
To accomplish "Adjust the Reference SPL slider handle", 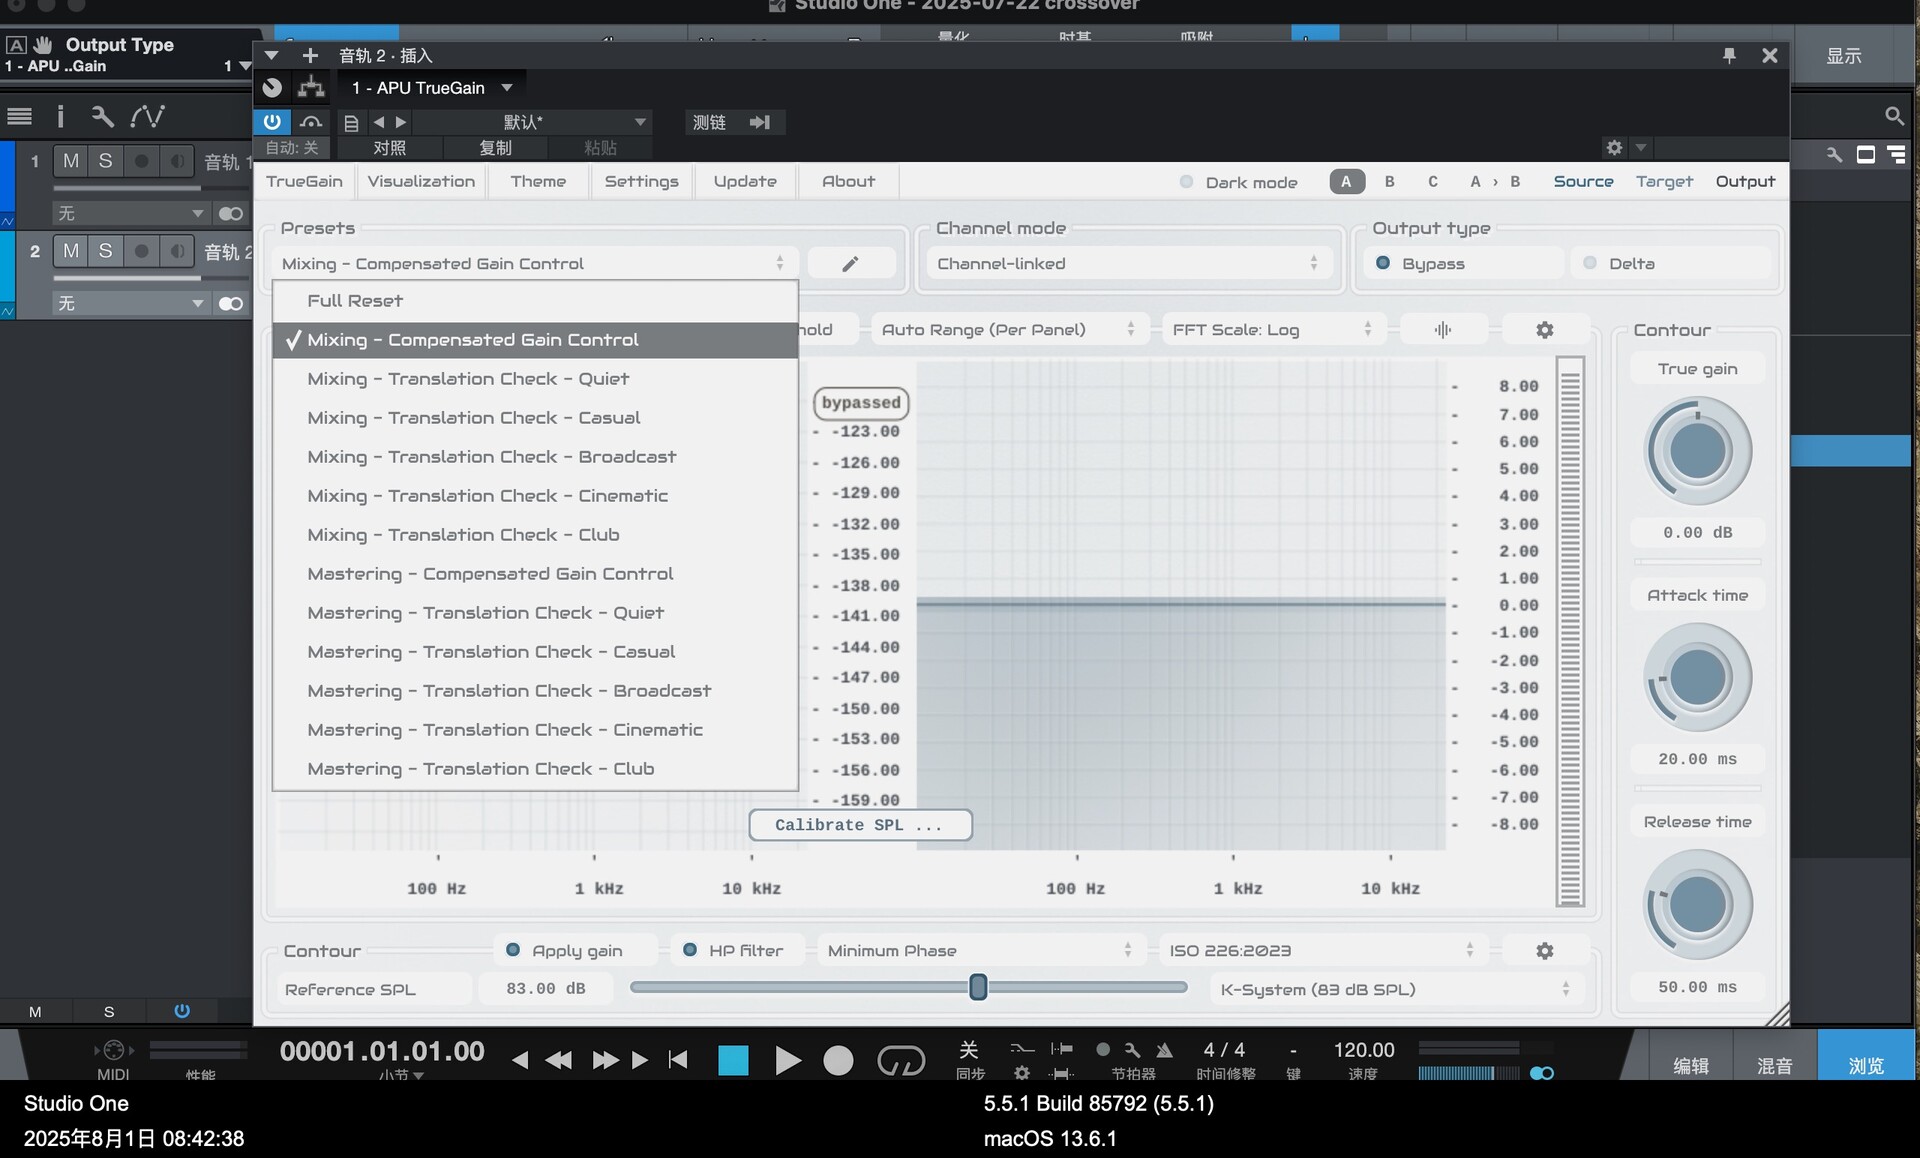I will tap(978, 988).
